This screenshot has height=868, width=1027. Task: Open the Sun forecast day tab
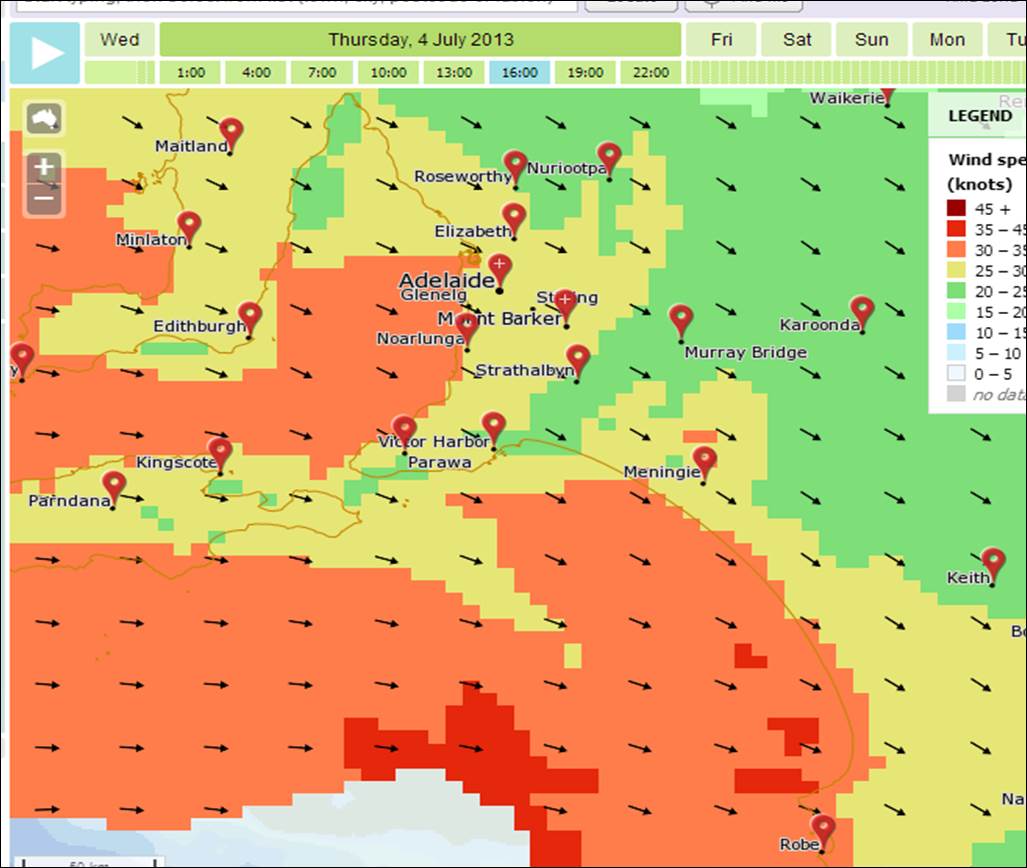click(x=871, y=40)
